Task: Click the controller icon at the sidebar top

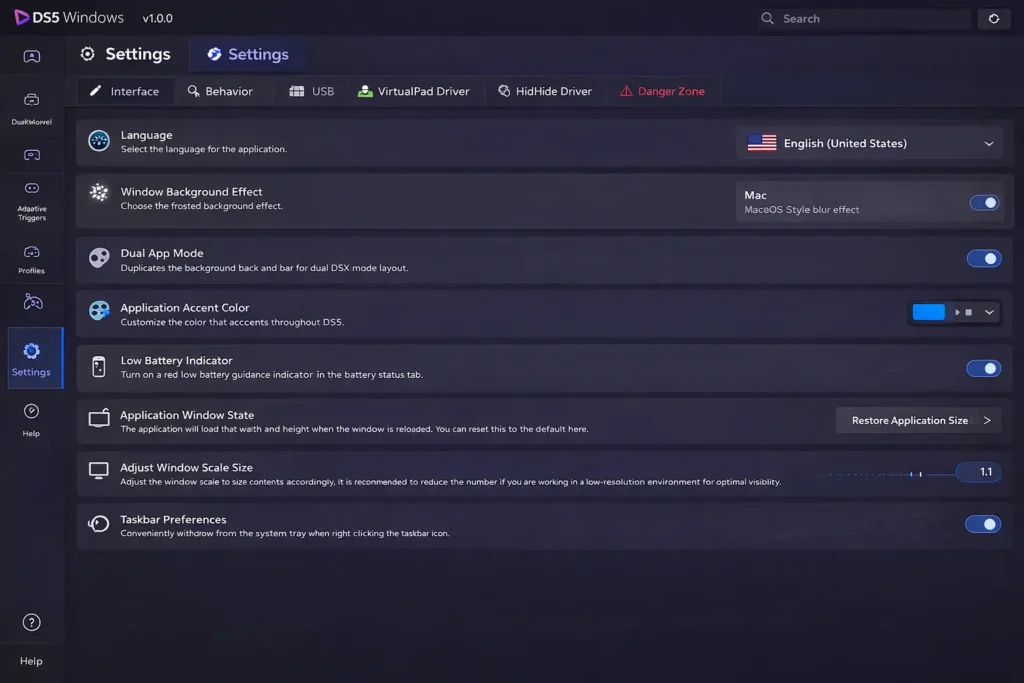Action: tap(31, 57)
